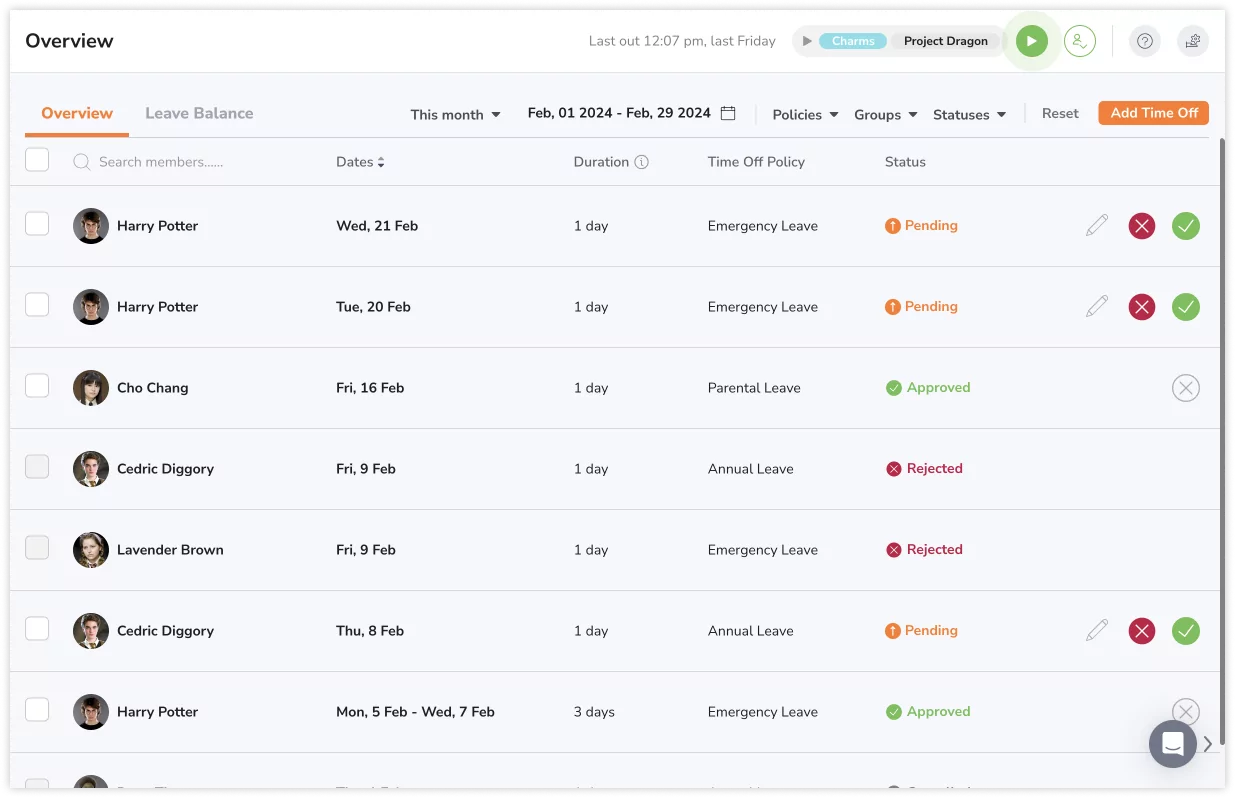
Task: Edit Cedric Diggory's Thu, 8 Feb request
Action: pyautogui.click(x=1097, y=631)
